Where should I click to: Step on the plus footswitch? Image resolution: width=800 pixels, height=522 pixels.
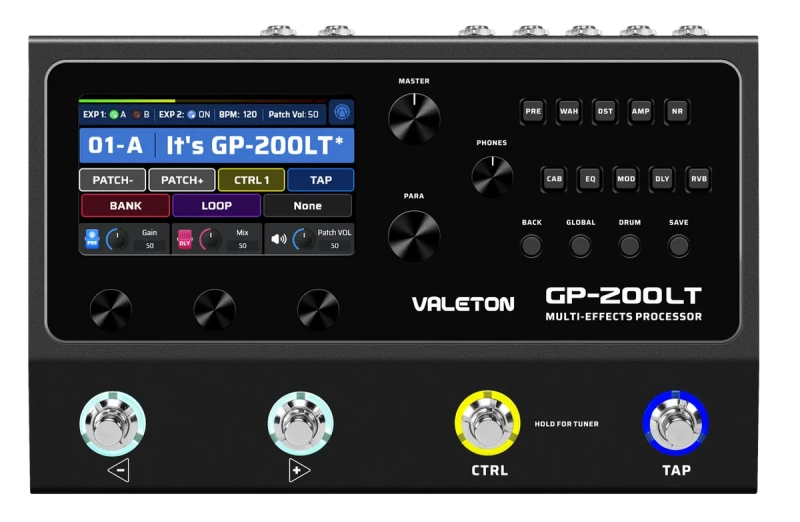[x=301, y=424]
